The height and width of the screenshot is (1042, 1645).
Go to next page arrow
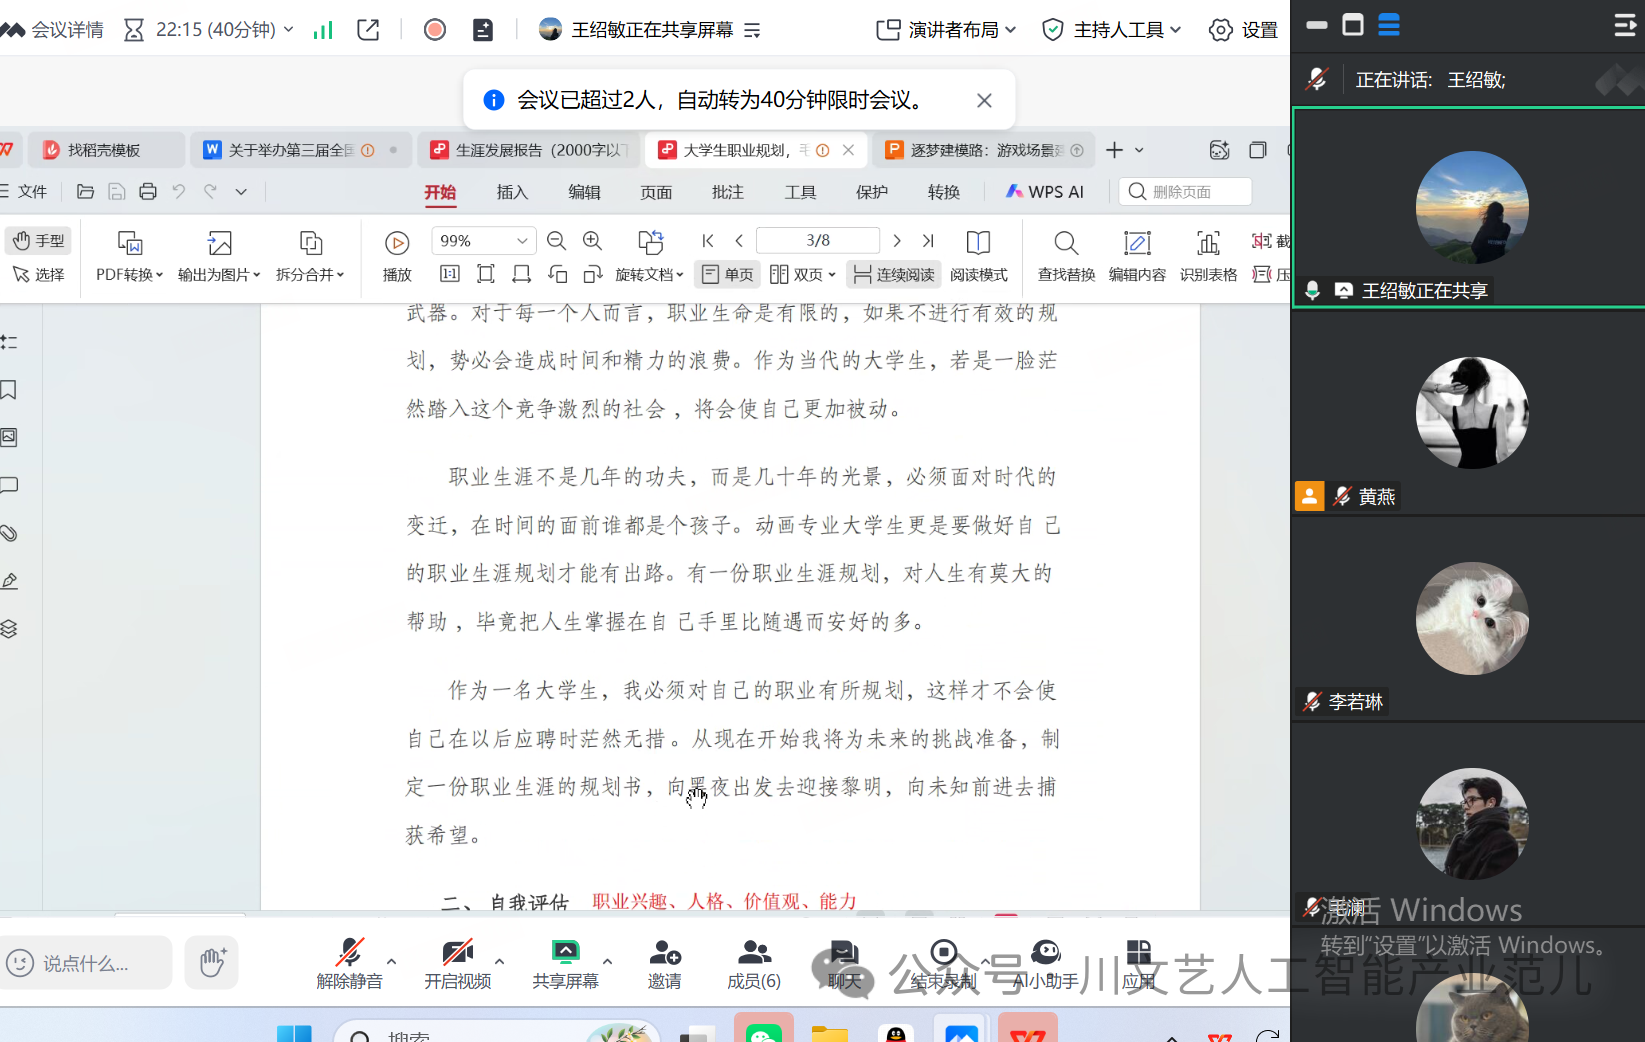[x=897, y=241]
